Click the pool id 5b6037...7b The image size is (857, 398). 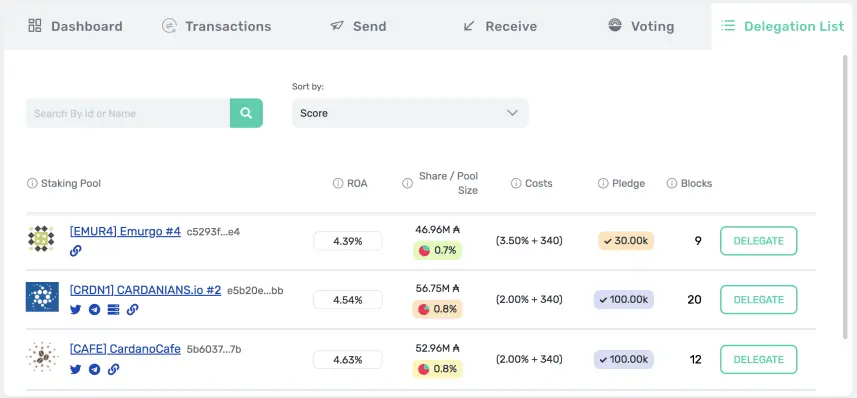click(214, 349)
